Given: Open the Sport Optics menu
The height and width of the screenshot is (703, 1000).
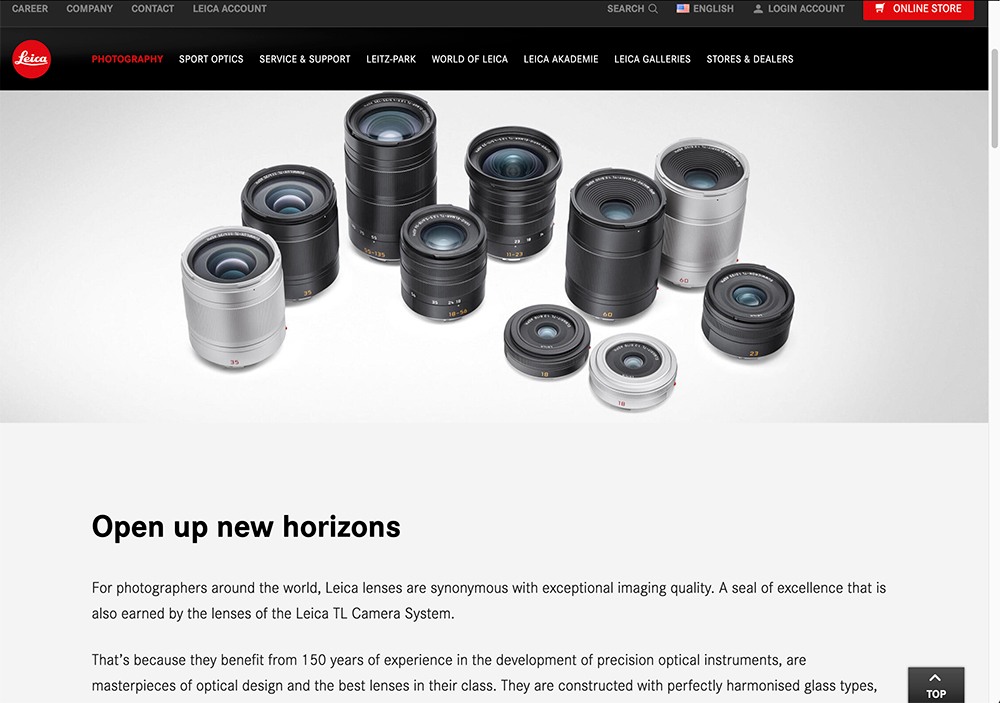Looking at the screenshot, I should coord(211,59).
